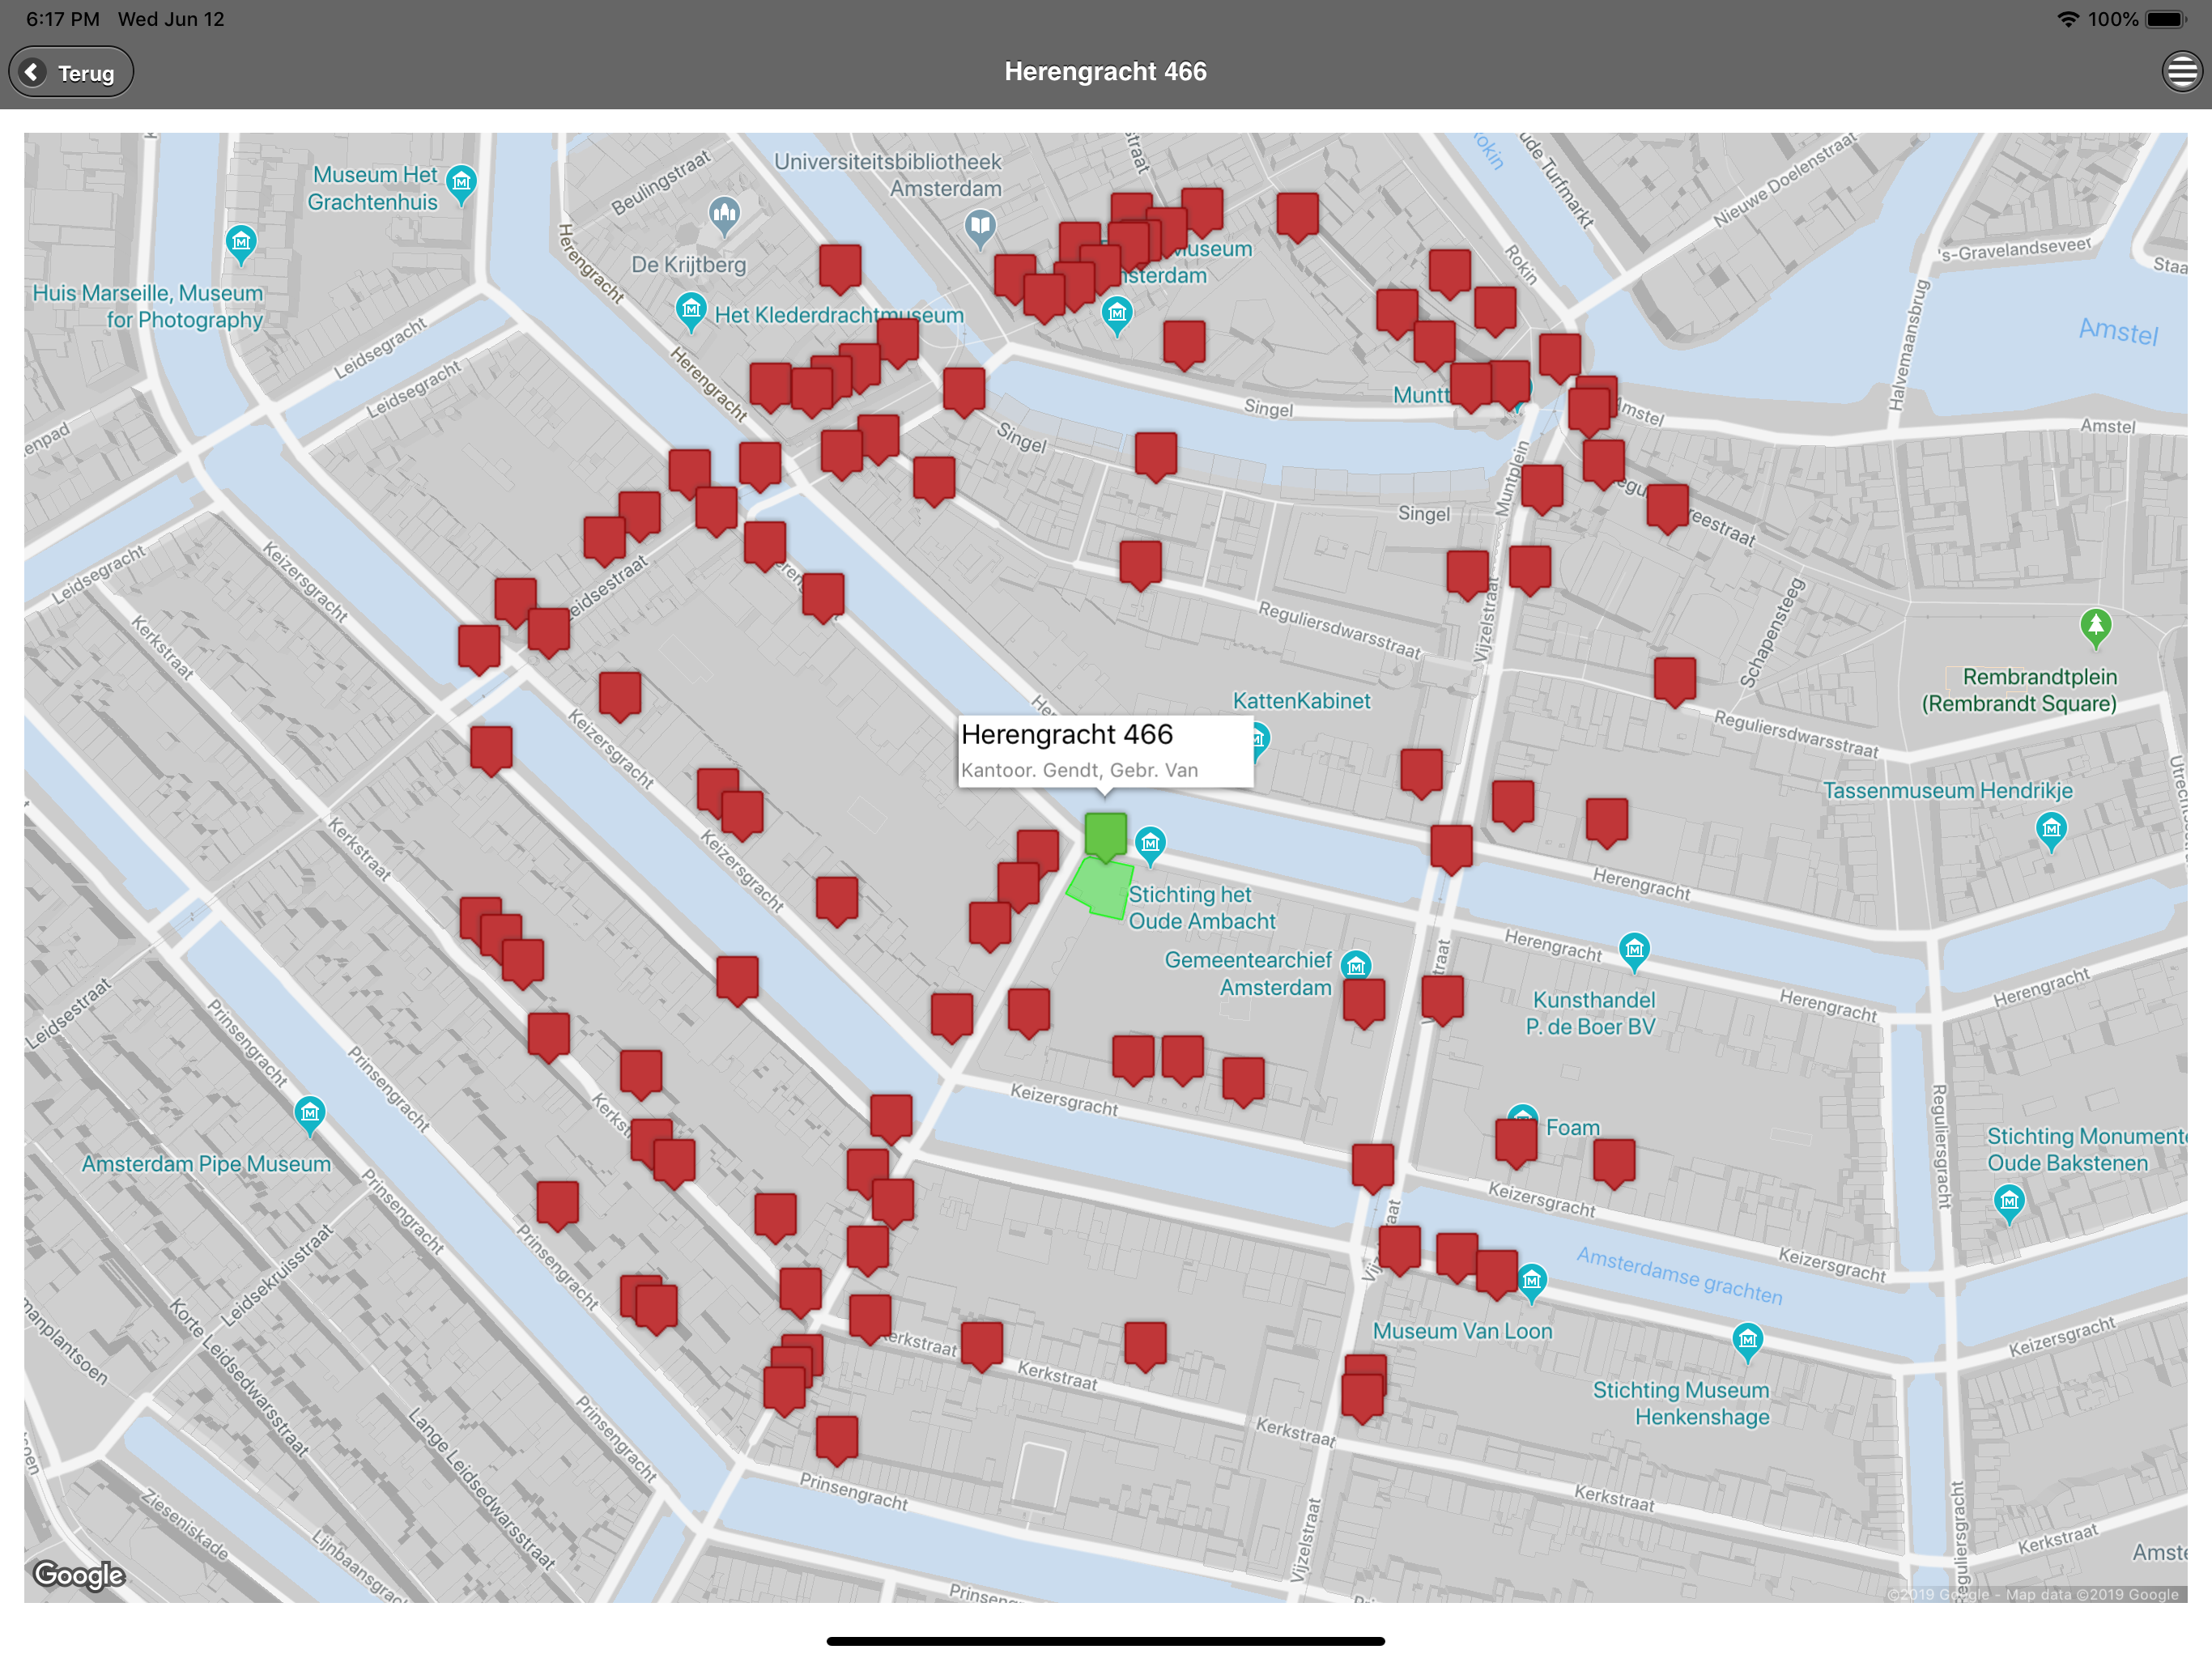Tap the Kunsthandel P. de Boer pin icon

coord(1634,951)
